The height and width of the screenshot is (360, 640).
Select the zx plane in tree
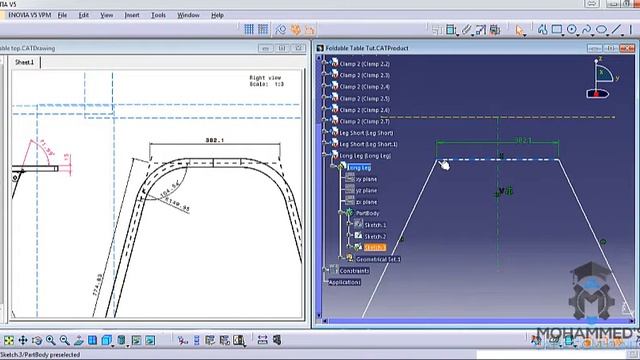click(x=367, y=202)
